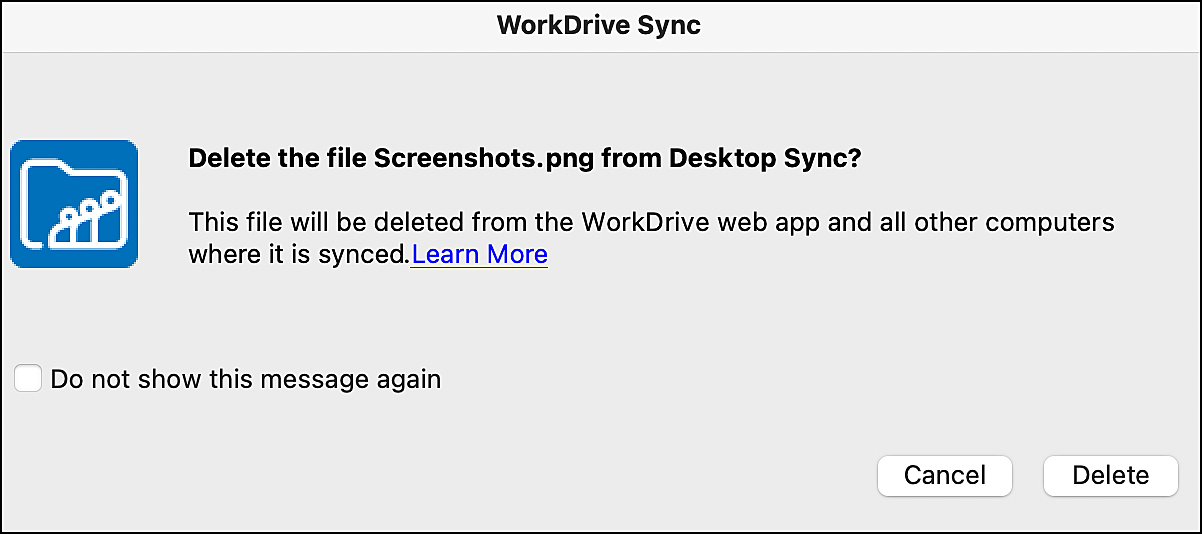Open the Learn More link
Image resolution: width=1202 pixels, height=534 pixels.
pyautogui.click(x=479, y=254)
